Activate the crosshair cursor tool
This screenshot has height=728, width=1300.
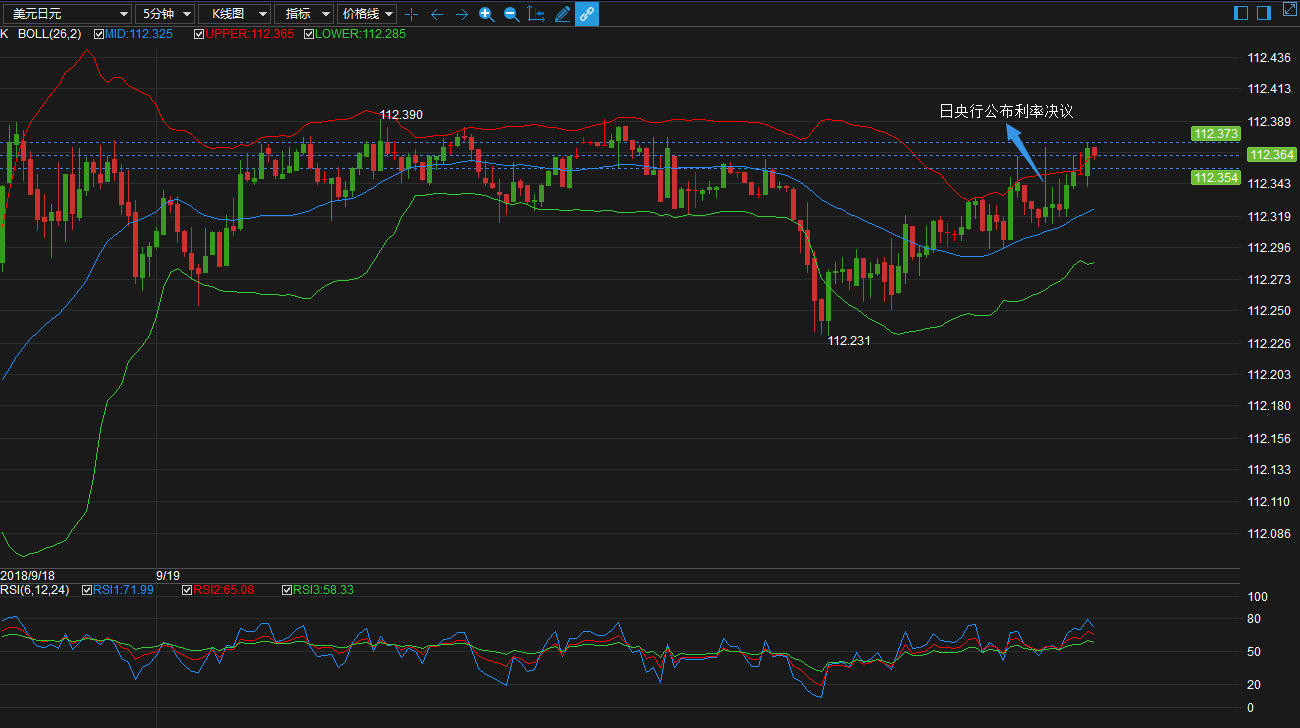click(411, 14)
